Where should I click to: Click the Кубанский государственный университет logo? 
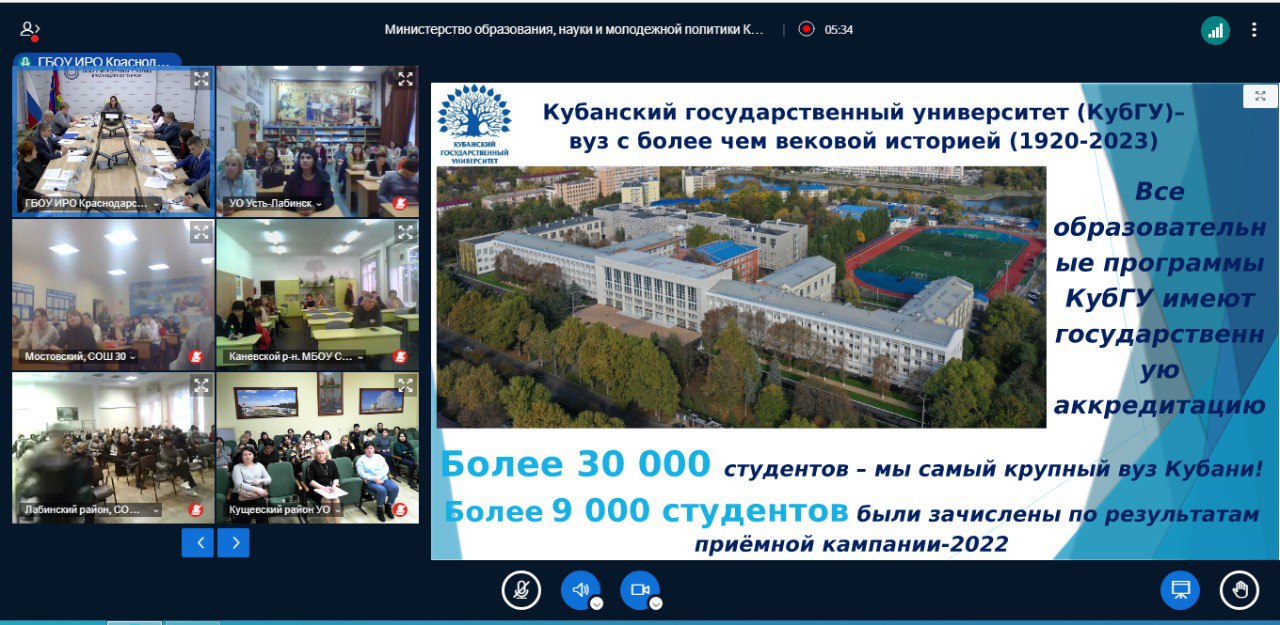click(x=474, y=125)
